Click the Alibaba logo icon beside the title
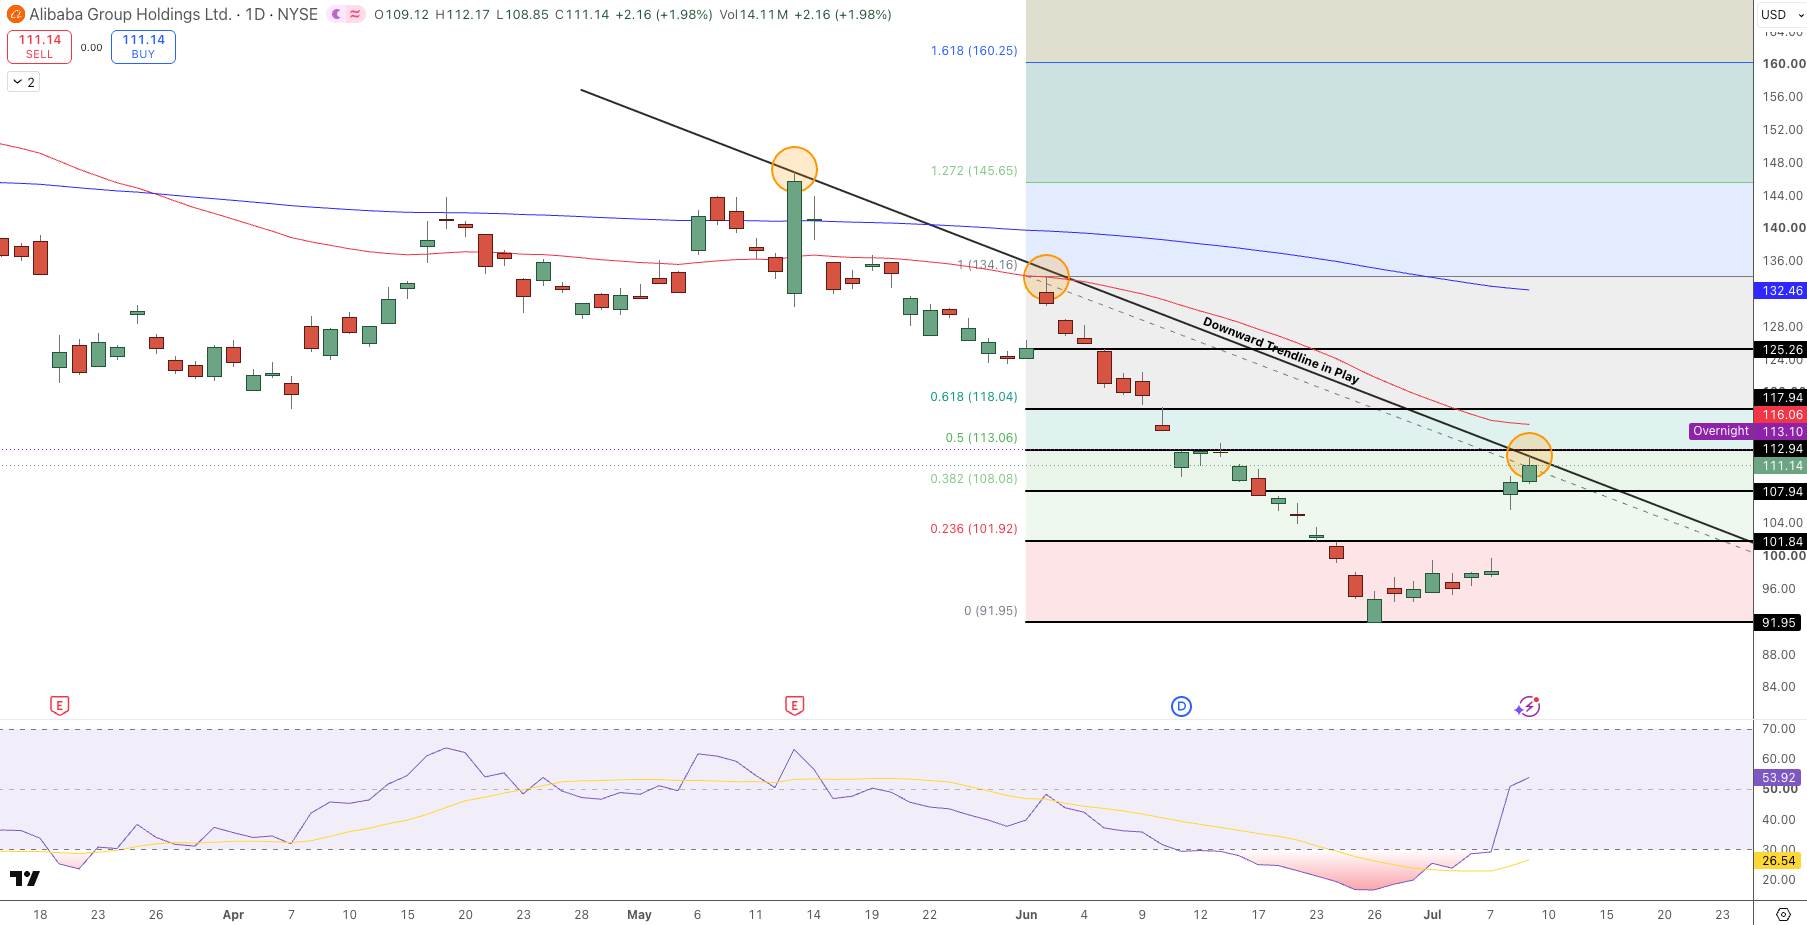The width and height of the screenshot is (1807, 925). point(14,14)
